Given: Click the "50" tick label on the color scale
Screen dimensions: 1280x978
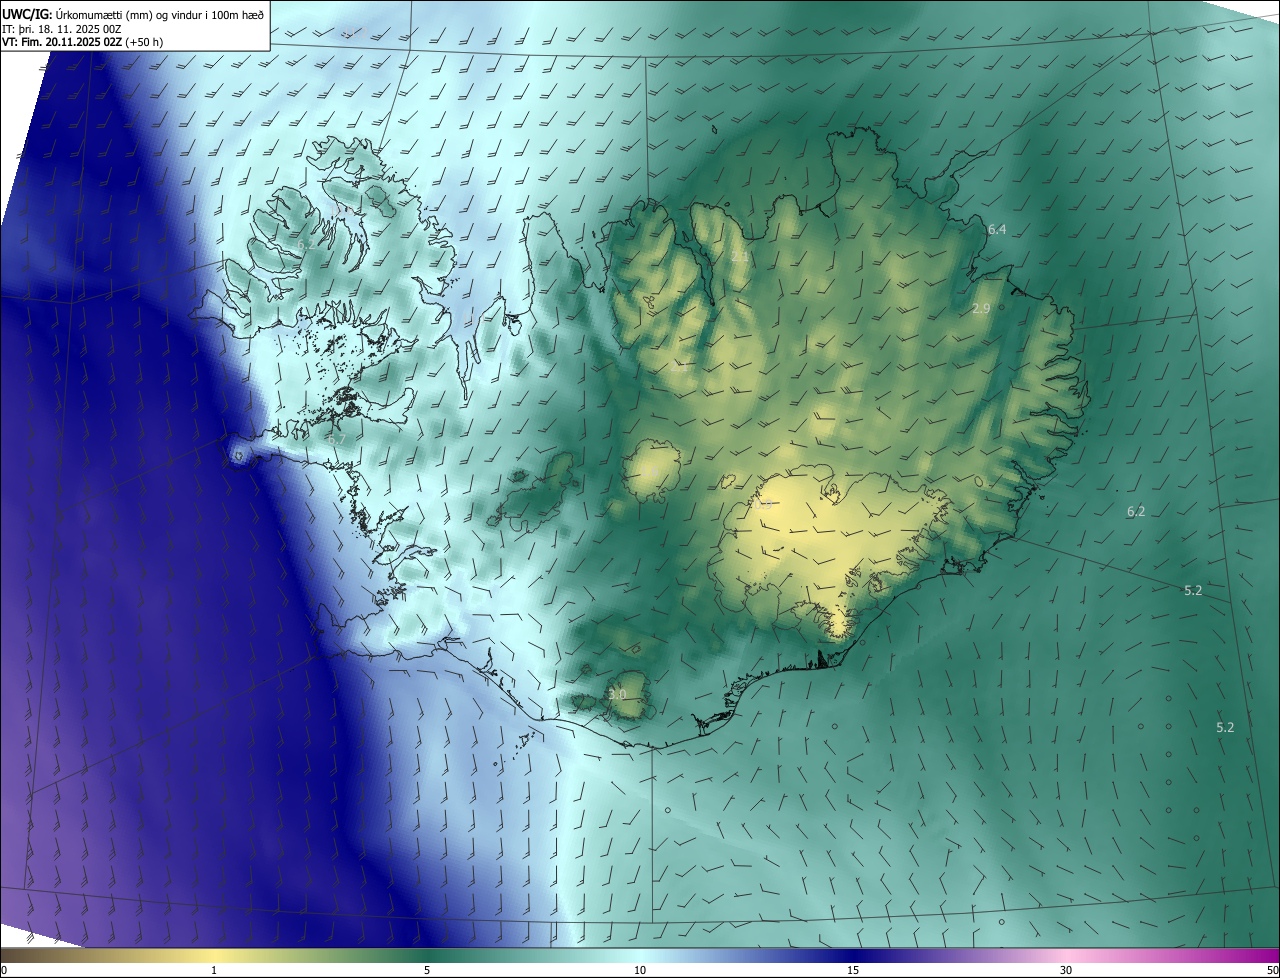Looking at the screenshot, I should 1272,970.
